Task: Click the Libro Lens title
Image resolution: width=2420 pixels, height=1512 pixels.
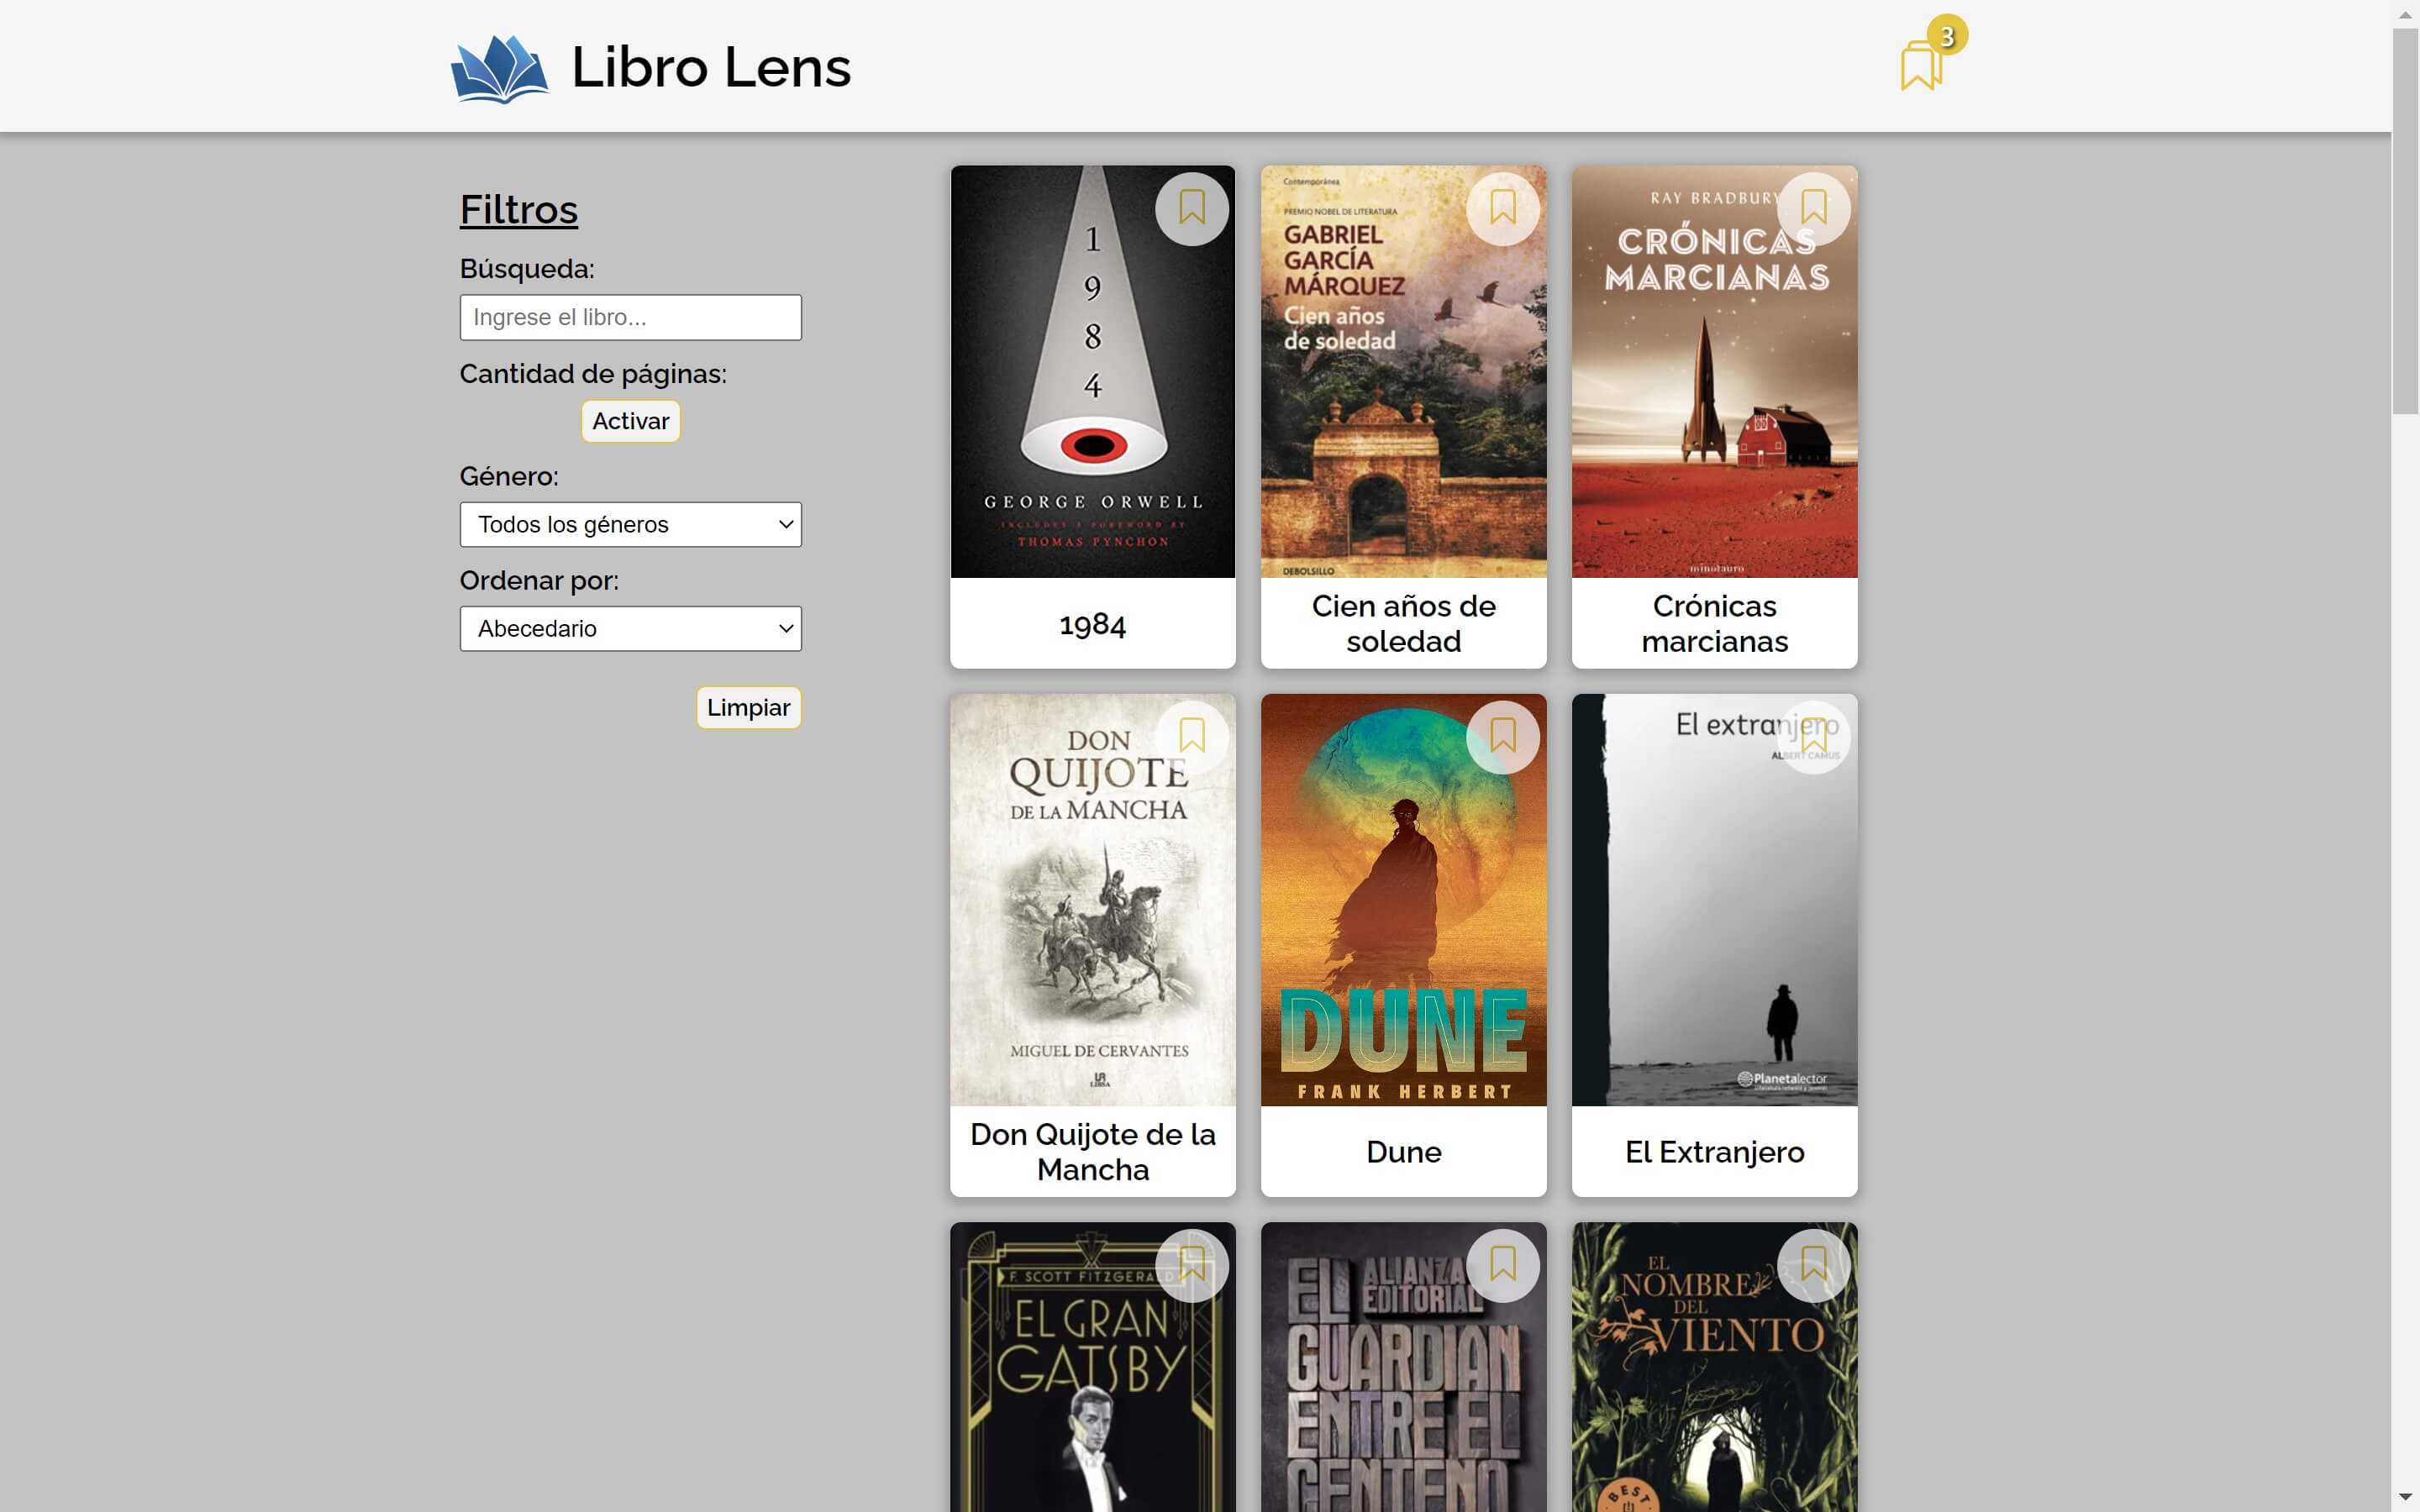Action: pos(710,67)
